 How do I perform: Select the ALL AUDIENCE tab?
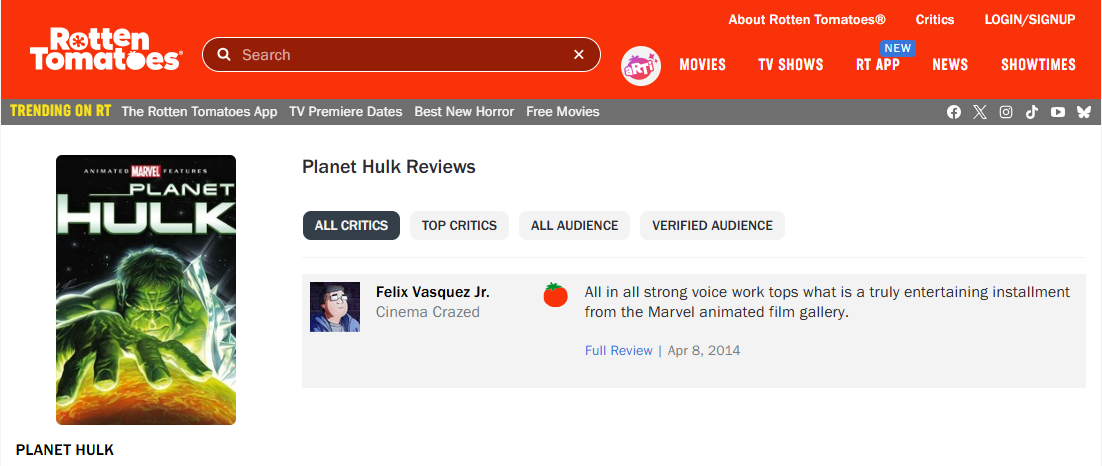pos(574,226)
